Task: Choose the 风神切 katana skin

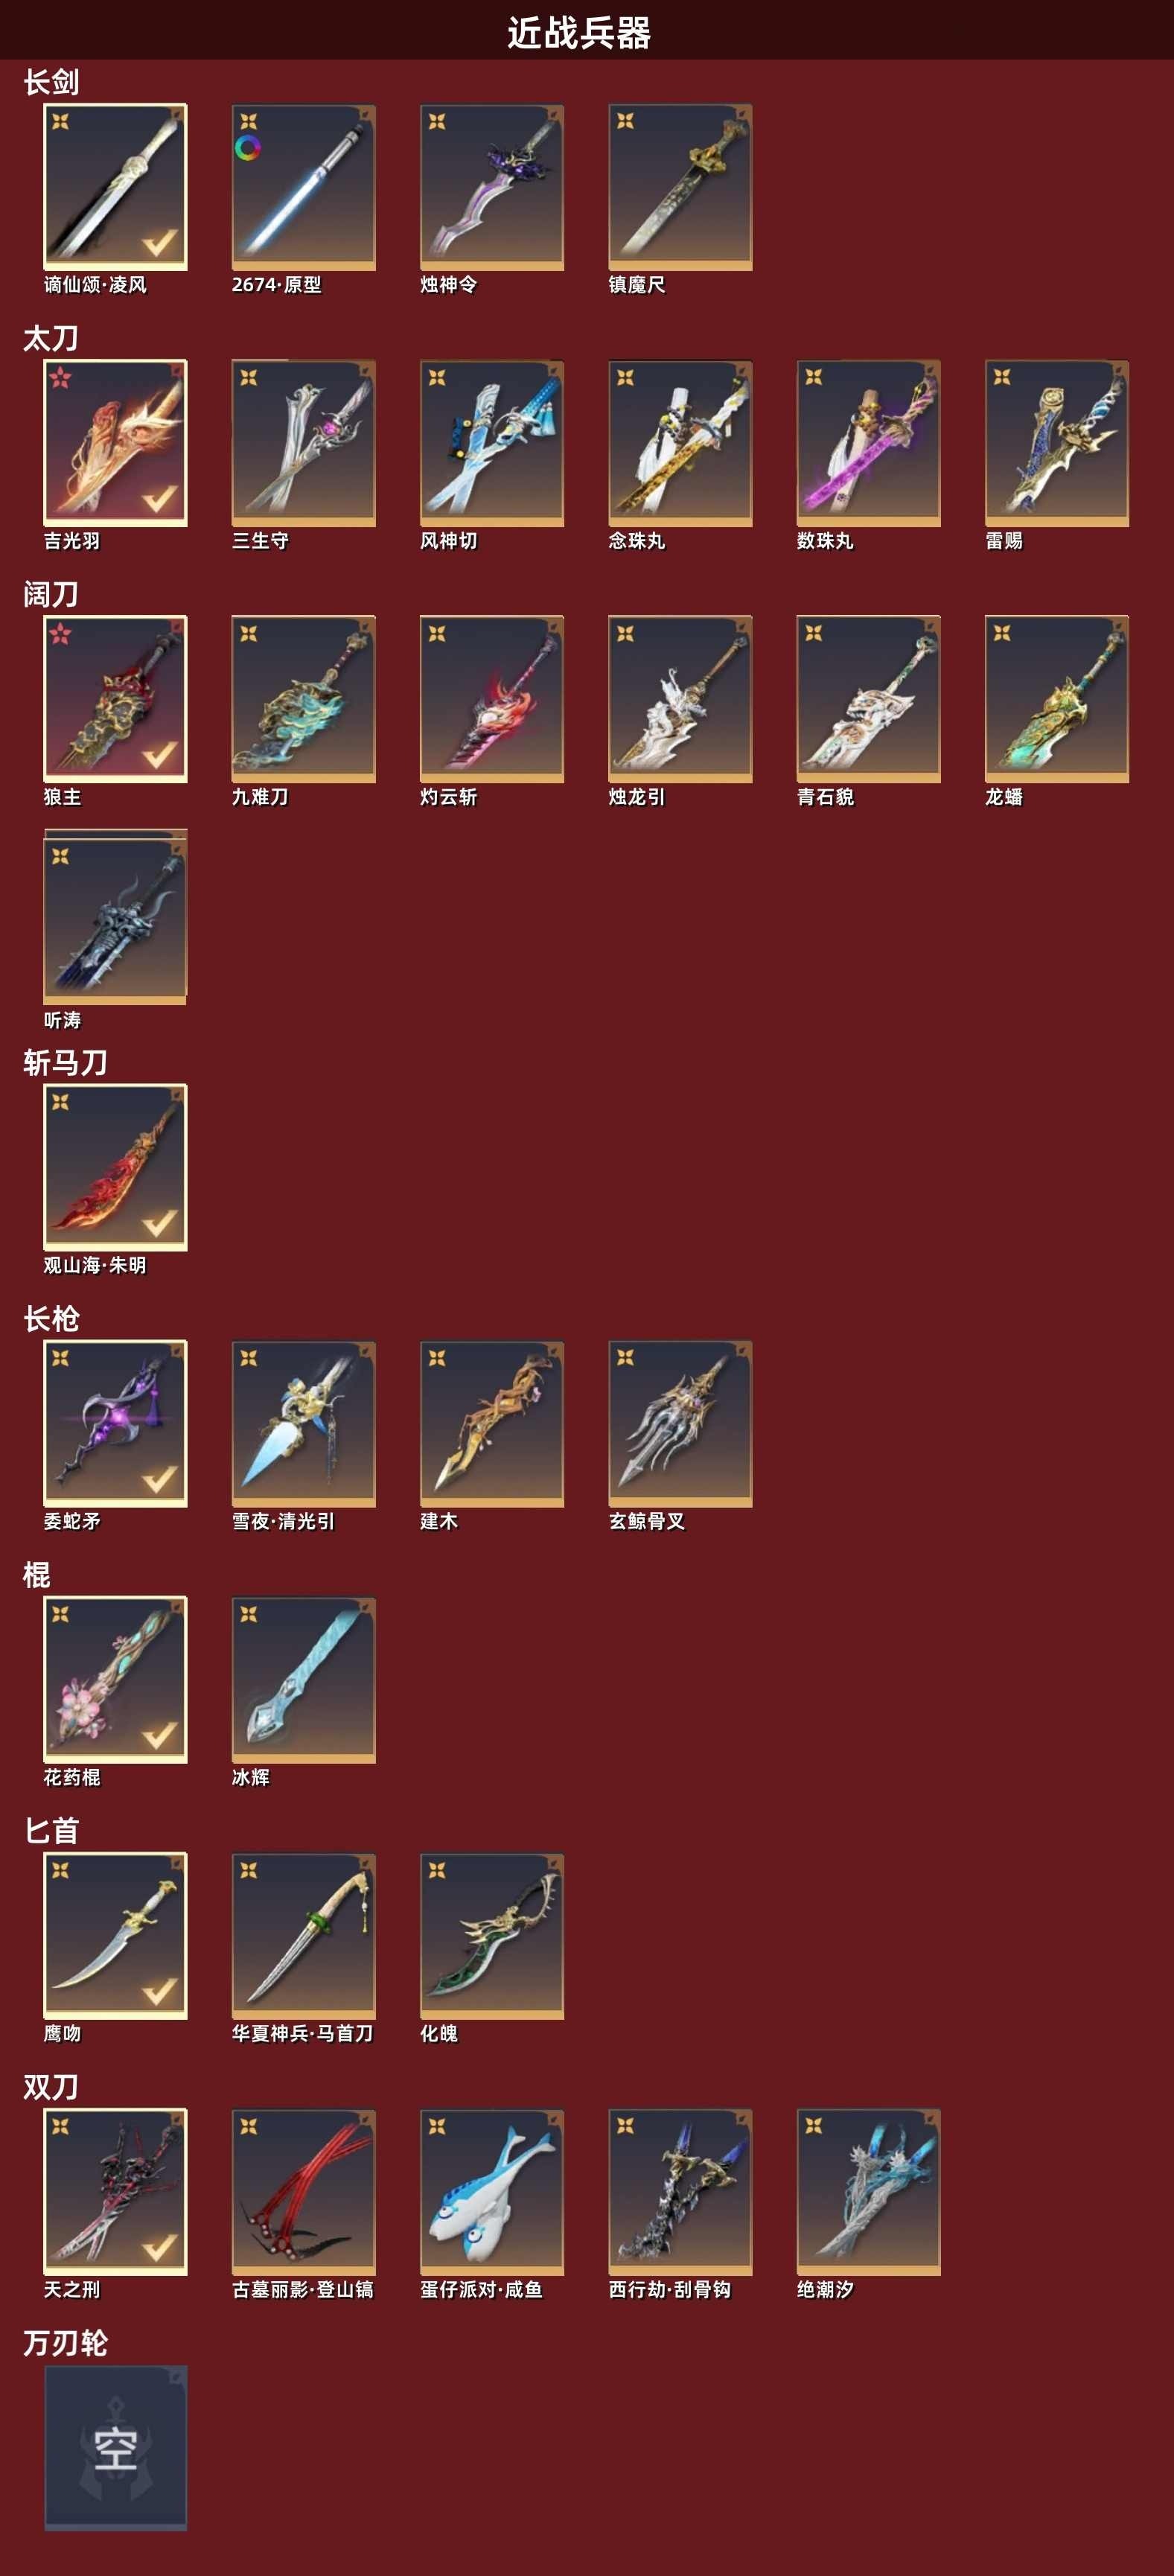Action: click(491, 443)
